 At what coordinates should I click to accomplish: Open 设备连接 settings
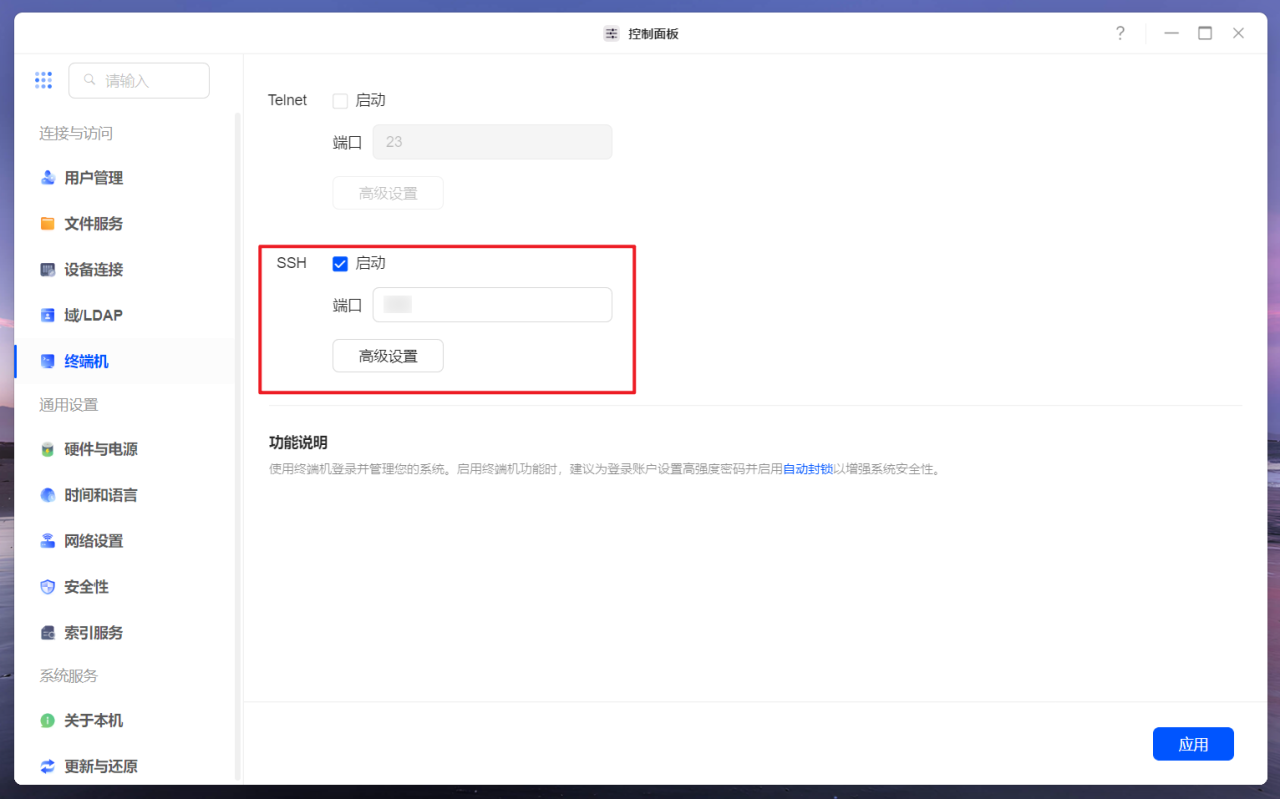(x=92, y=269)
